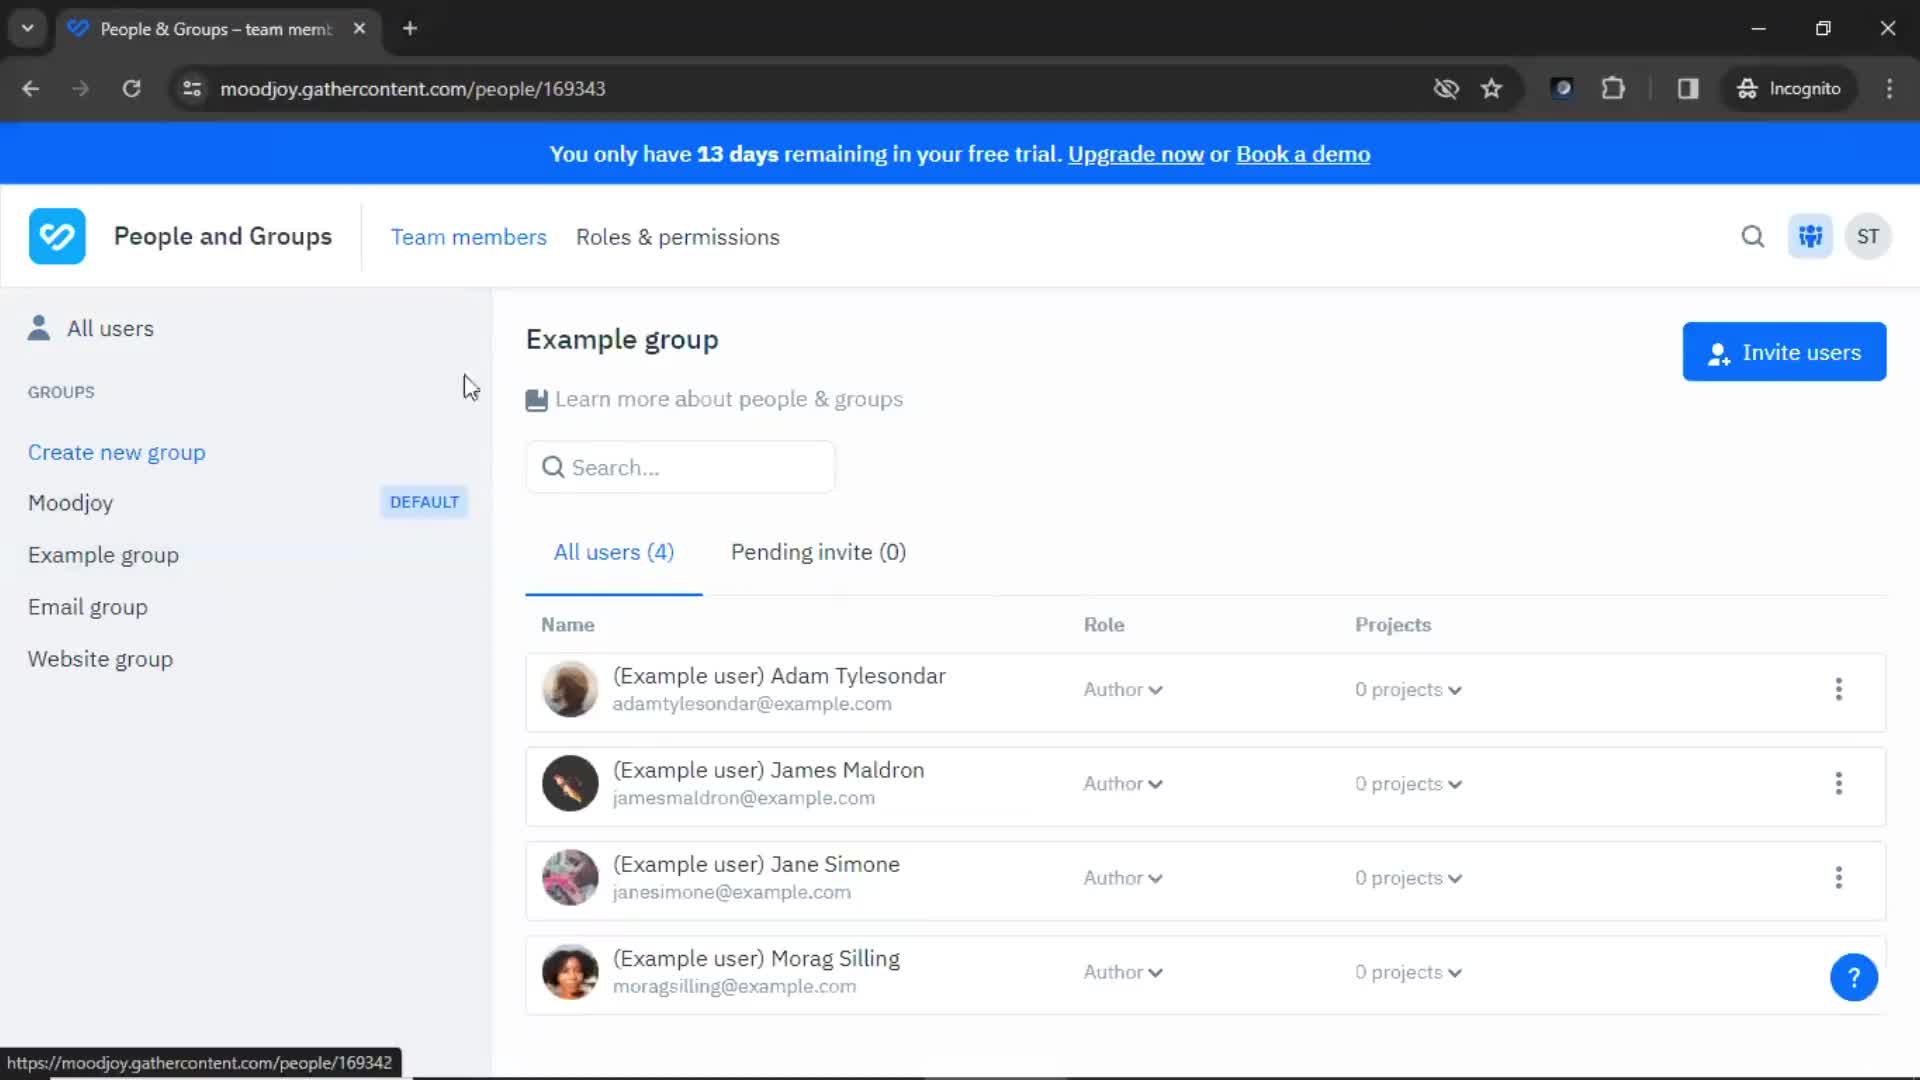Click the three-dot menu for James Maldron

1840,783
